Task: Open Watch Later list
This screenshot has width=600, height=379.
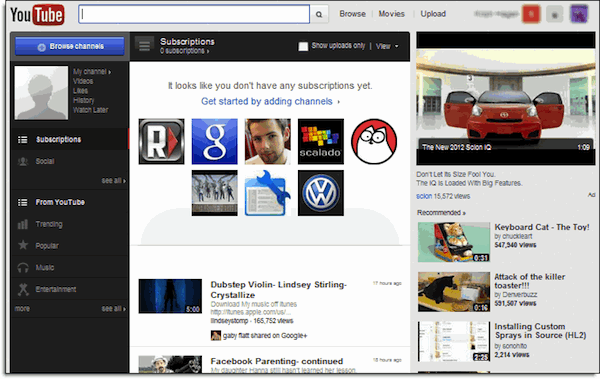Action: (91, 110)
